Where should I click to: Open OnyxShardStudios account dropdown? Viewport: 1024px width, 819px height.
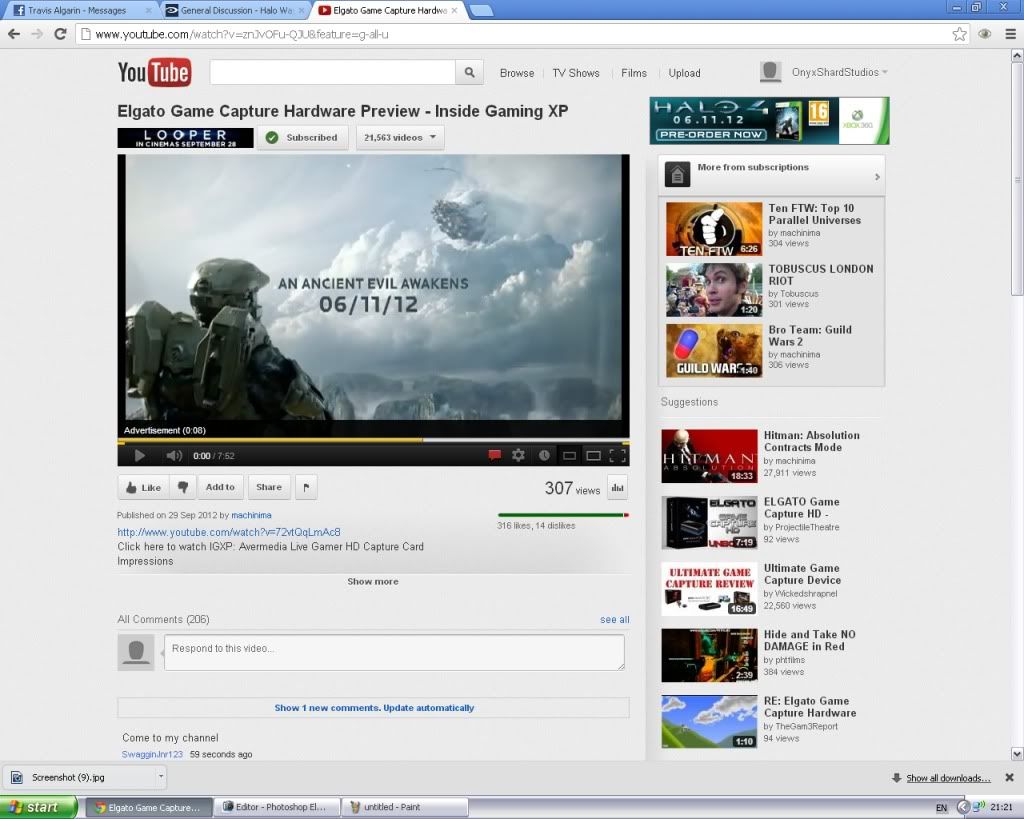824,72
